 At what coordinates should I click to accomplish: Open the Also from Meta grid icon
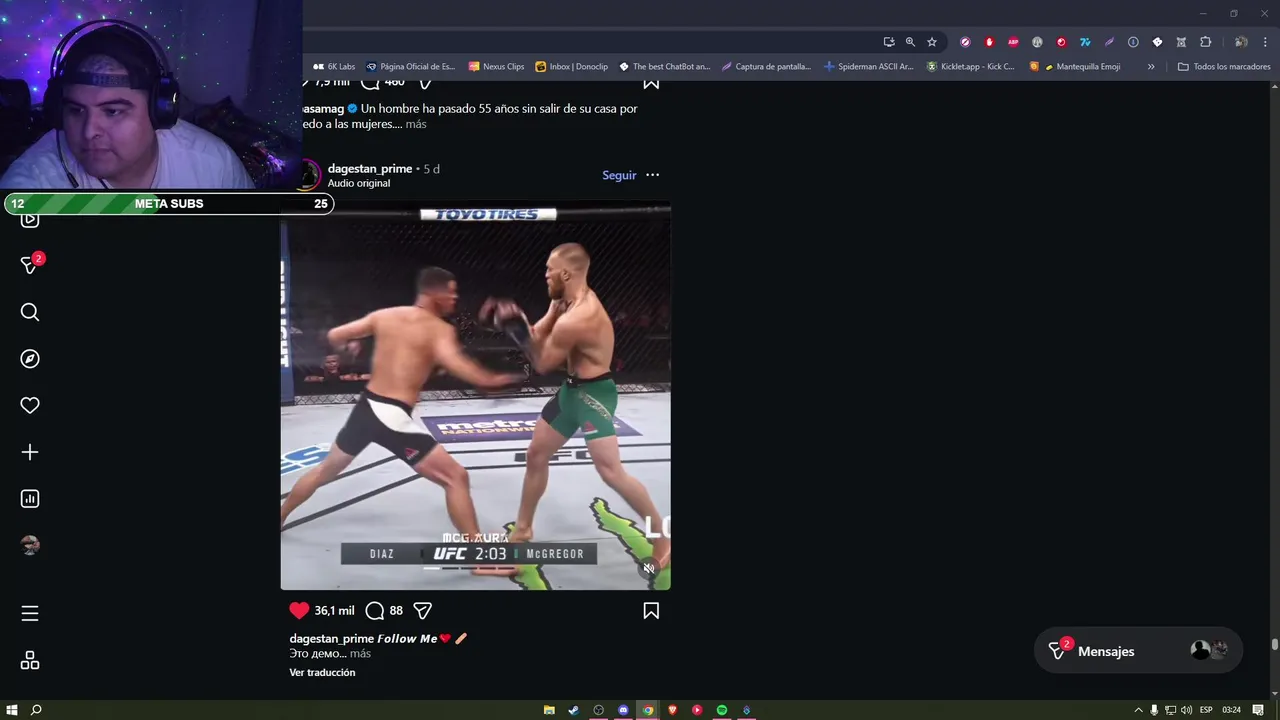(x=30, y=660)
